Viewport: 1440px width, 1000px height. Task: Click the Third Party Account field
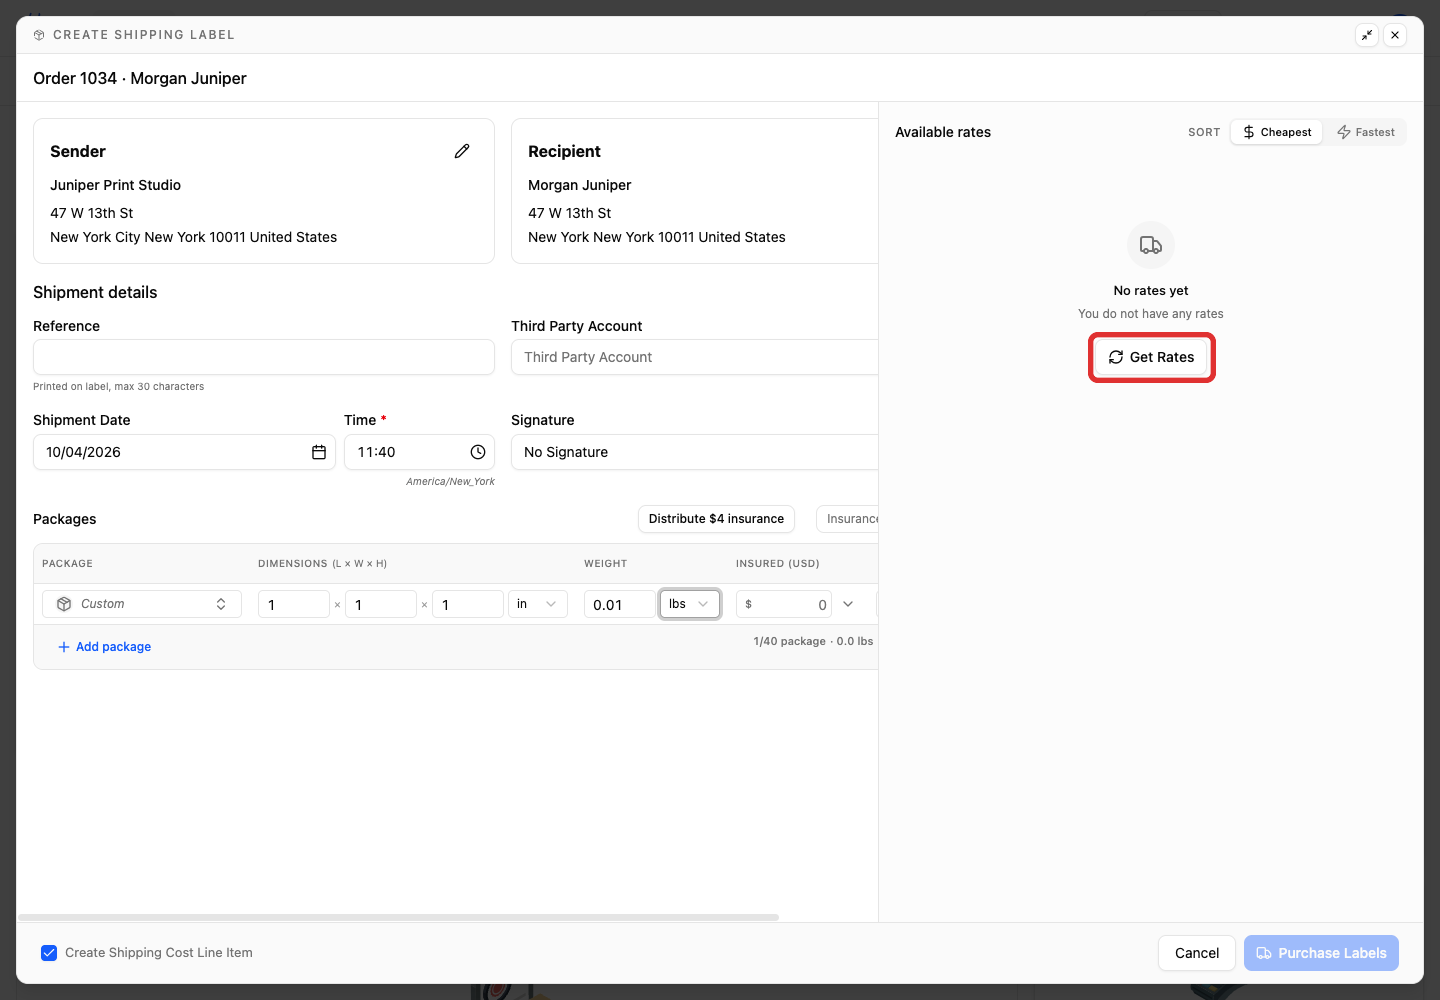(695, 357)
